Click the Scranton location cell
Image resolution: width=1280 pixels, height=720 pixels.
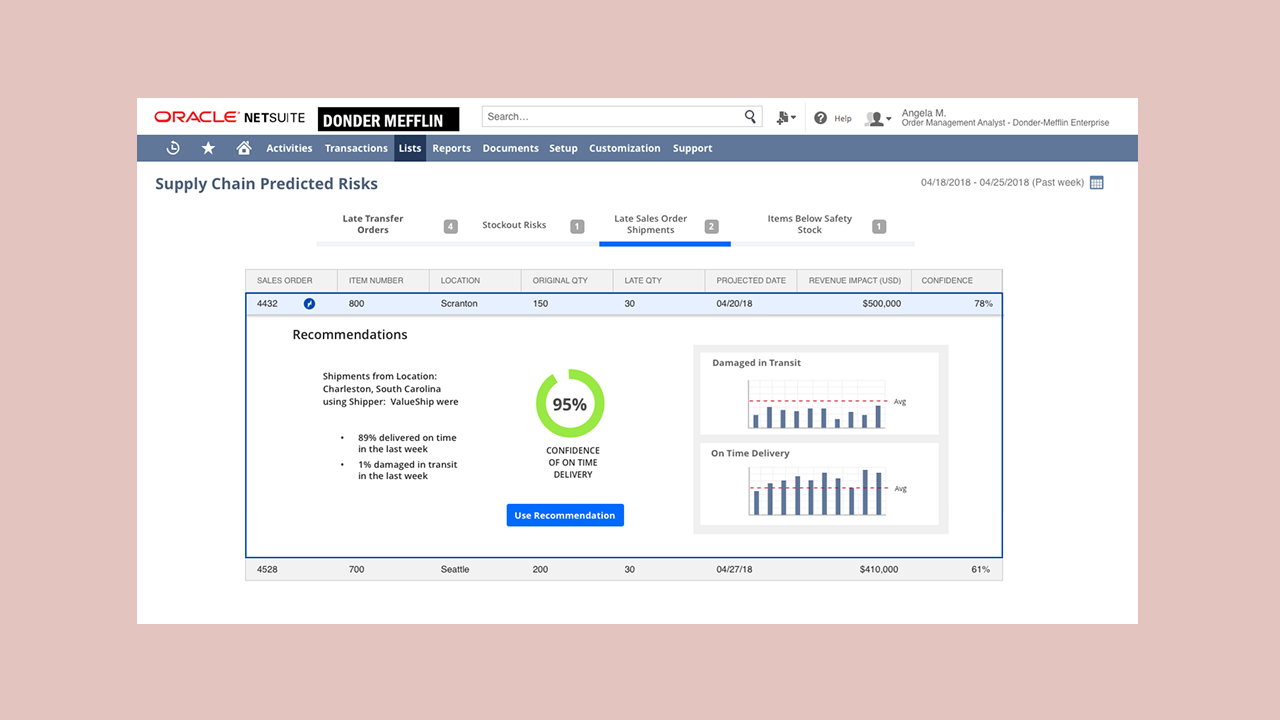pos(459,304)
